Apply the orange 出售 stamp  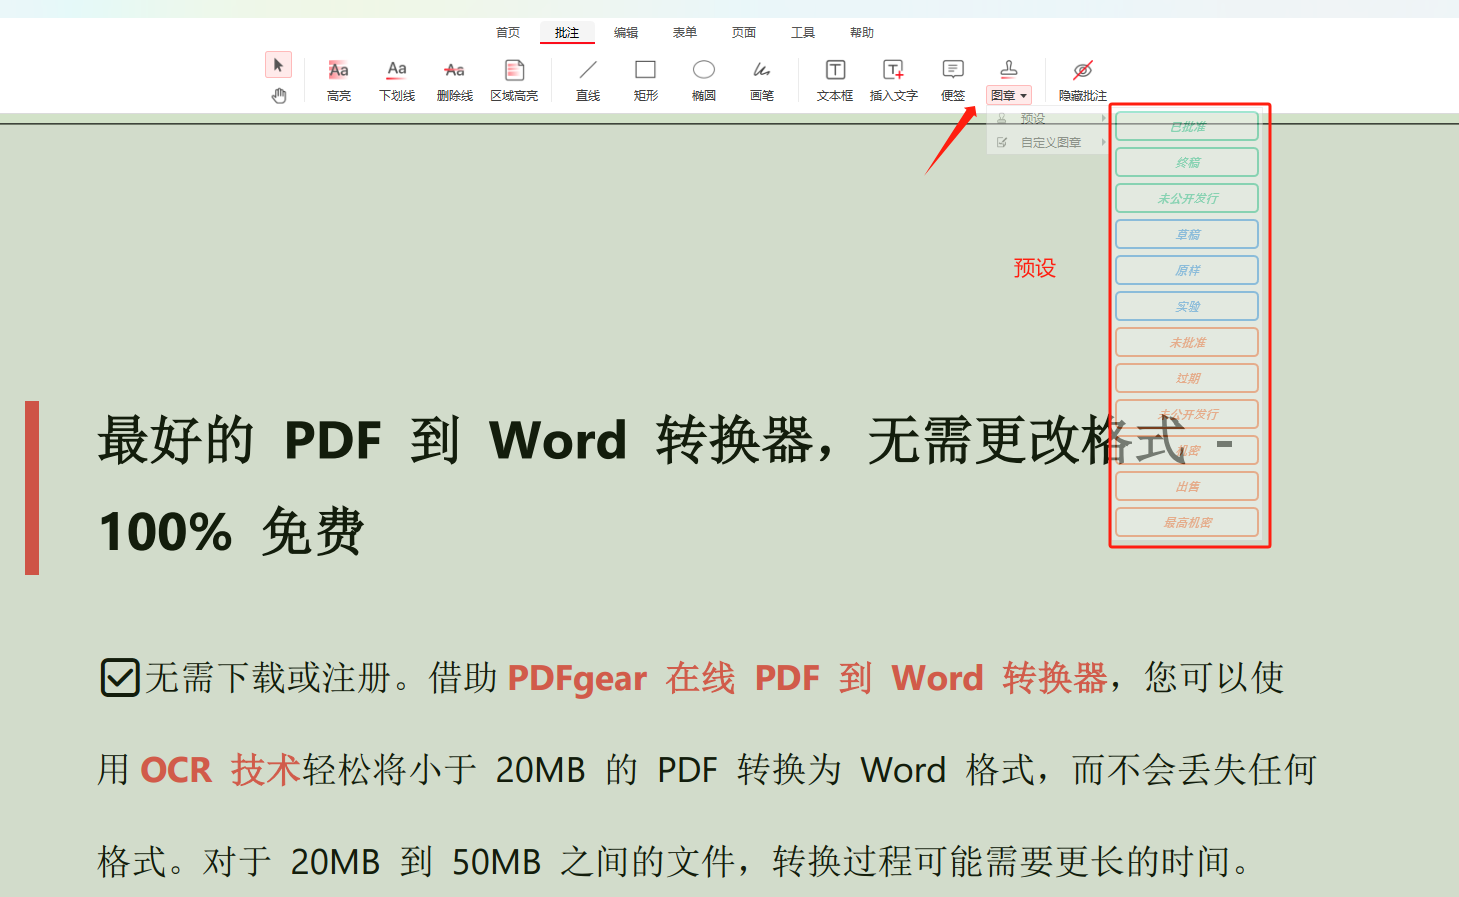coord(1187,486)
